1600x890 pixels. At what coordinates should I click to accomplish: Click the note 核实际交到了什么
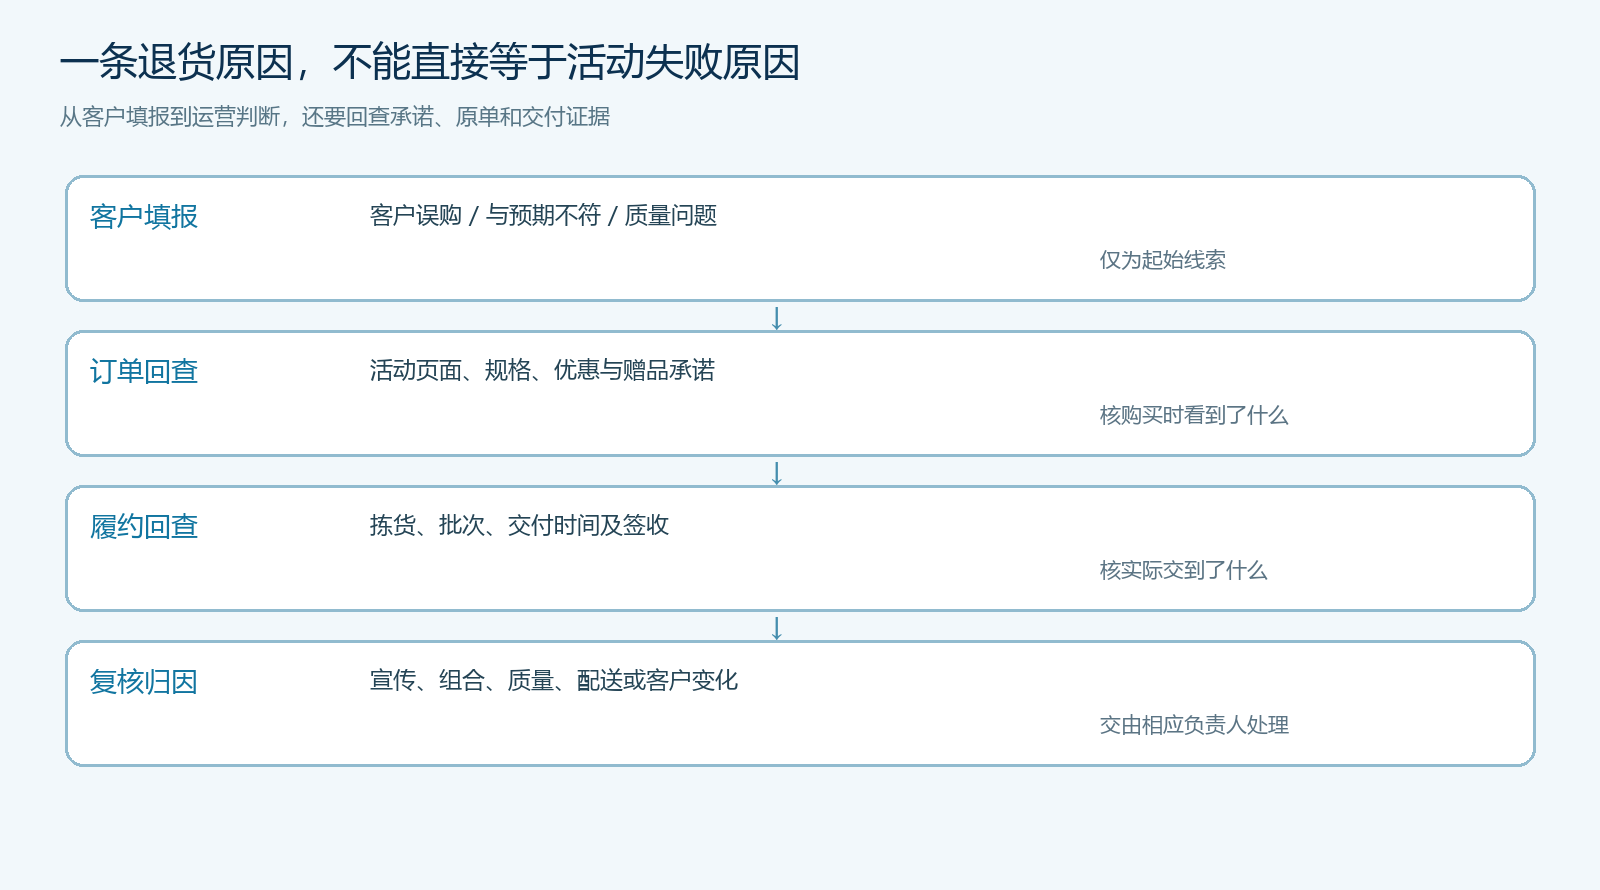1184,570
